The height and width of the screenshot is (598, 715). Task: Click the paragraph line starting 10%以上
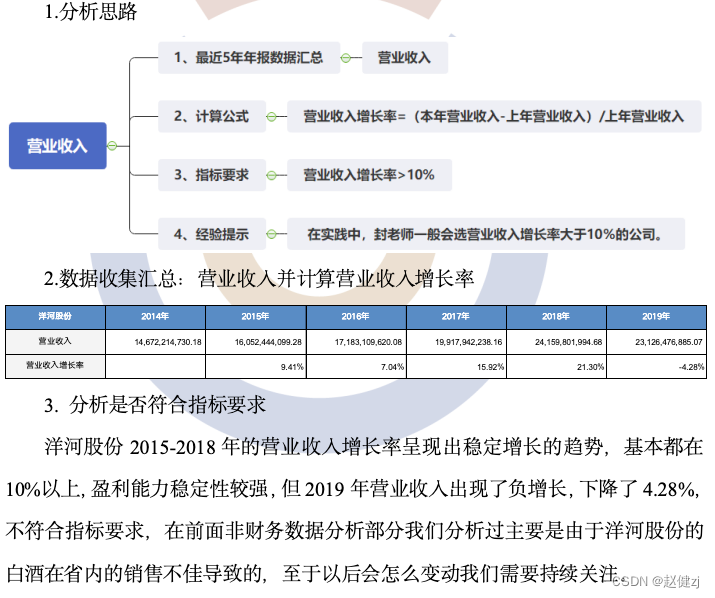click(354, 489)
